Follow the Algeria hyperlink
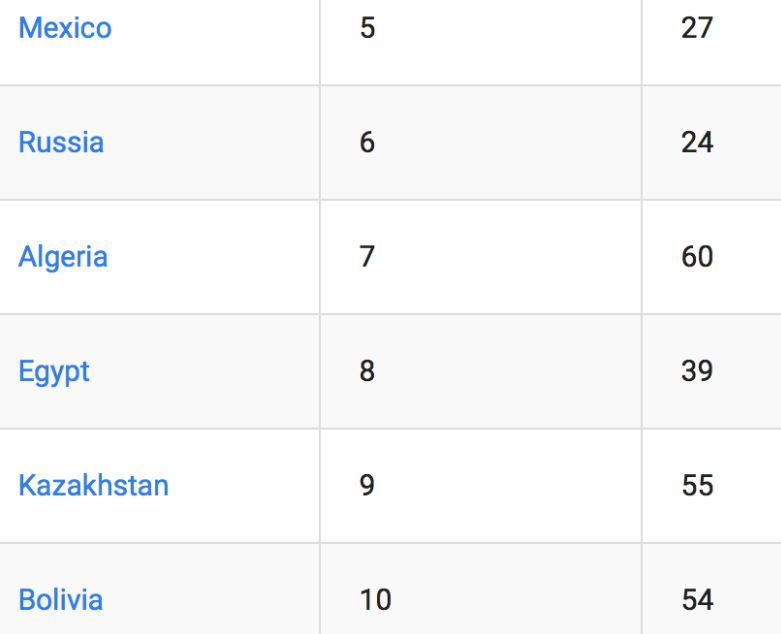This screenshot has height=634, width=781. point(62,257)
